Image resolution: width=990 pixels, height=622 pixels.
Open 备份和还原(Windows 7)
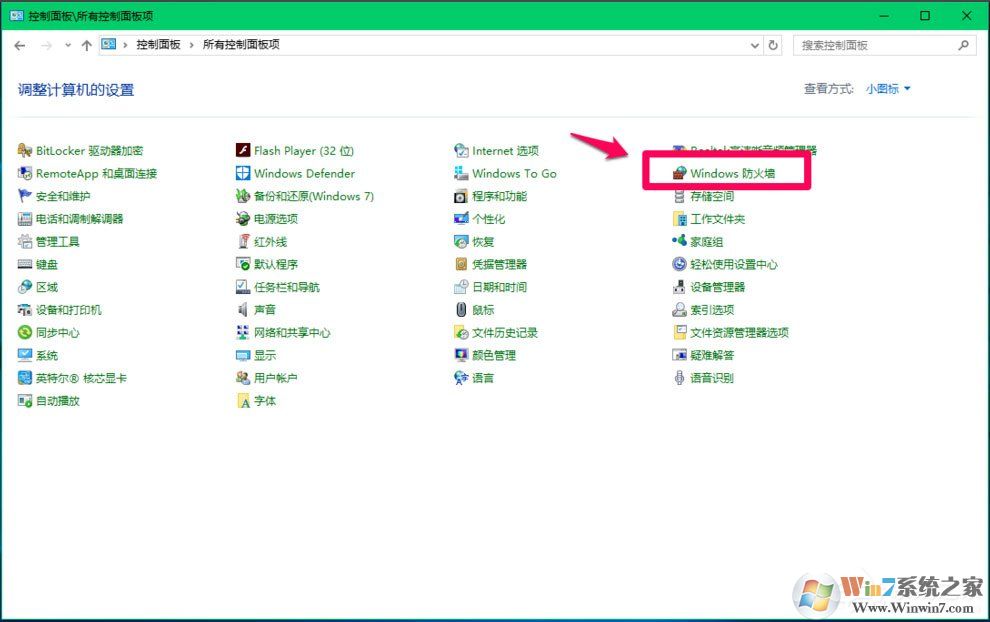(312, 196)
